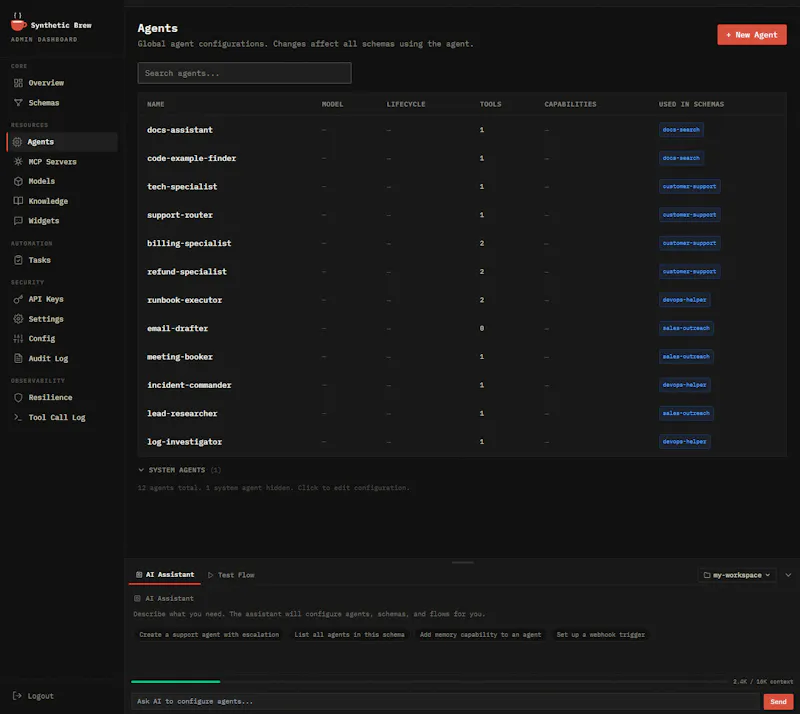
Task: Open the incident-commander agent
Action: coord(462,385)
